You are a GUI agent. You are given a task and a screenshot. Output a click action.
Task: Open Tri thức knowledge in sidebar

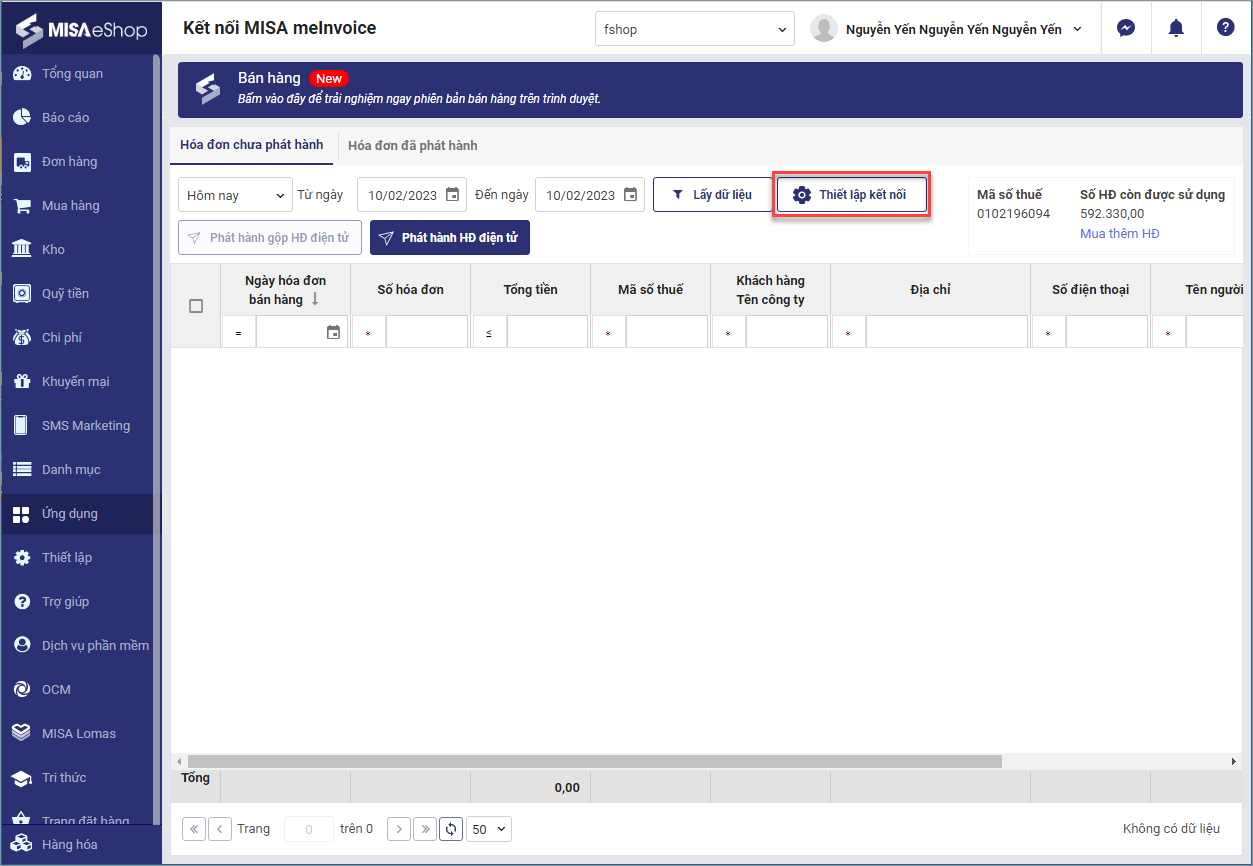76,778
